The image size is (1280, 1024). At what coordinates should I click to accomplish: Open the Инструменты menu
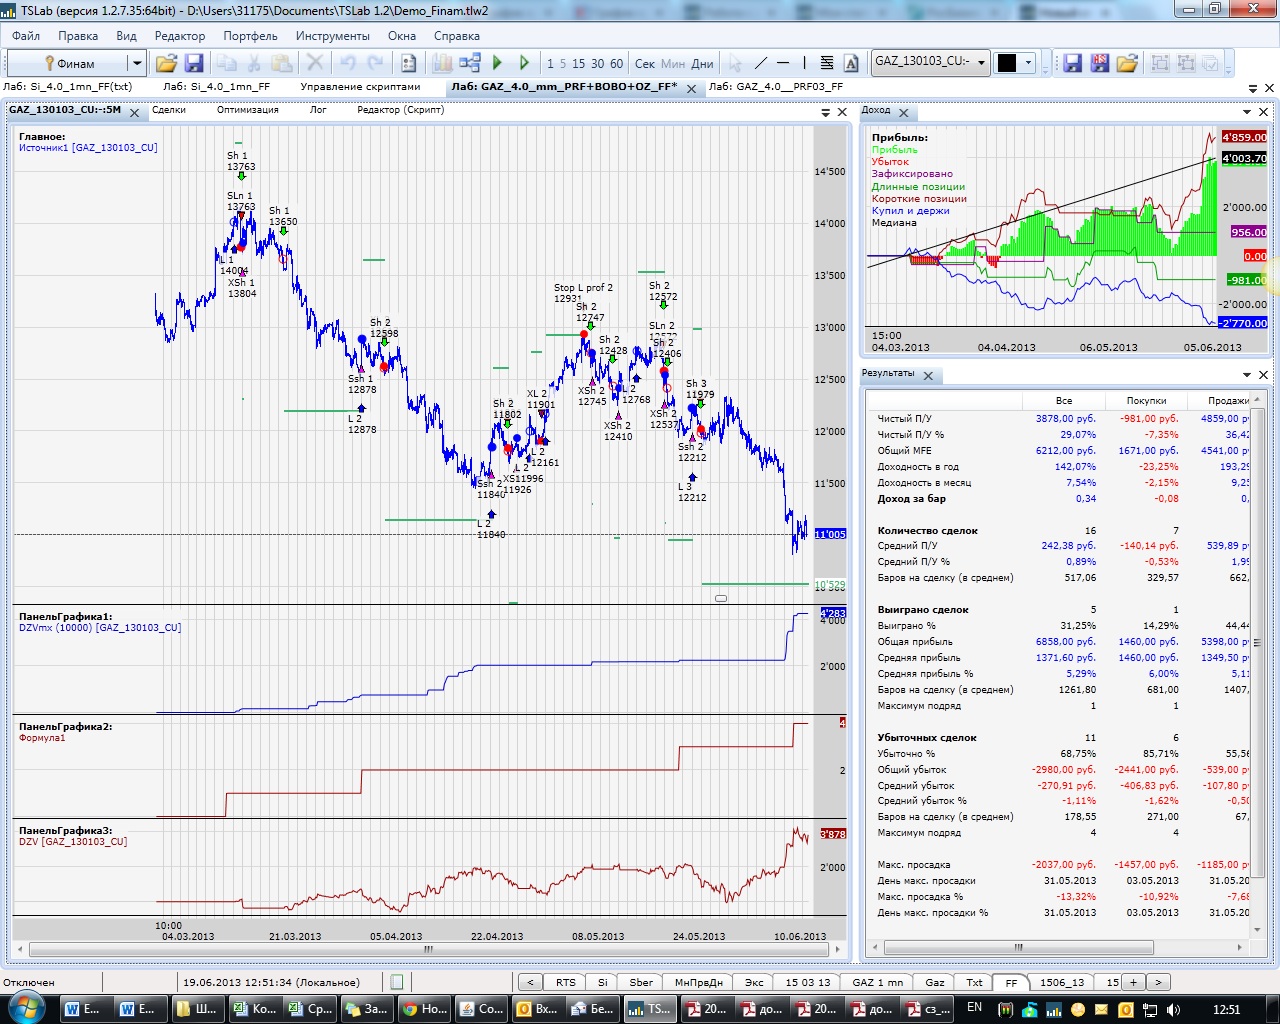coord(332,36)
